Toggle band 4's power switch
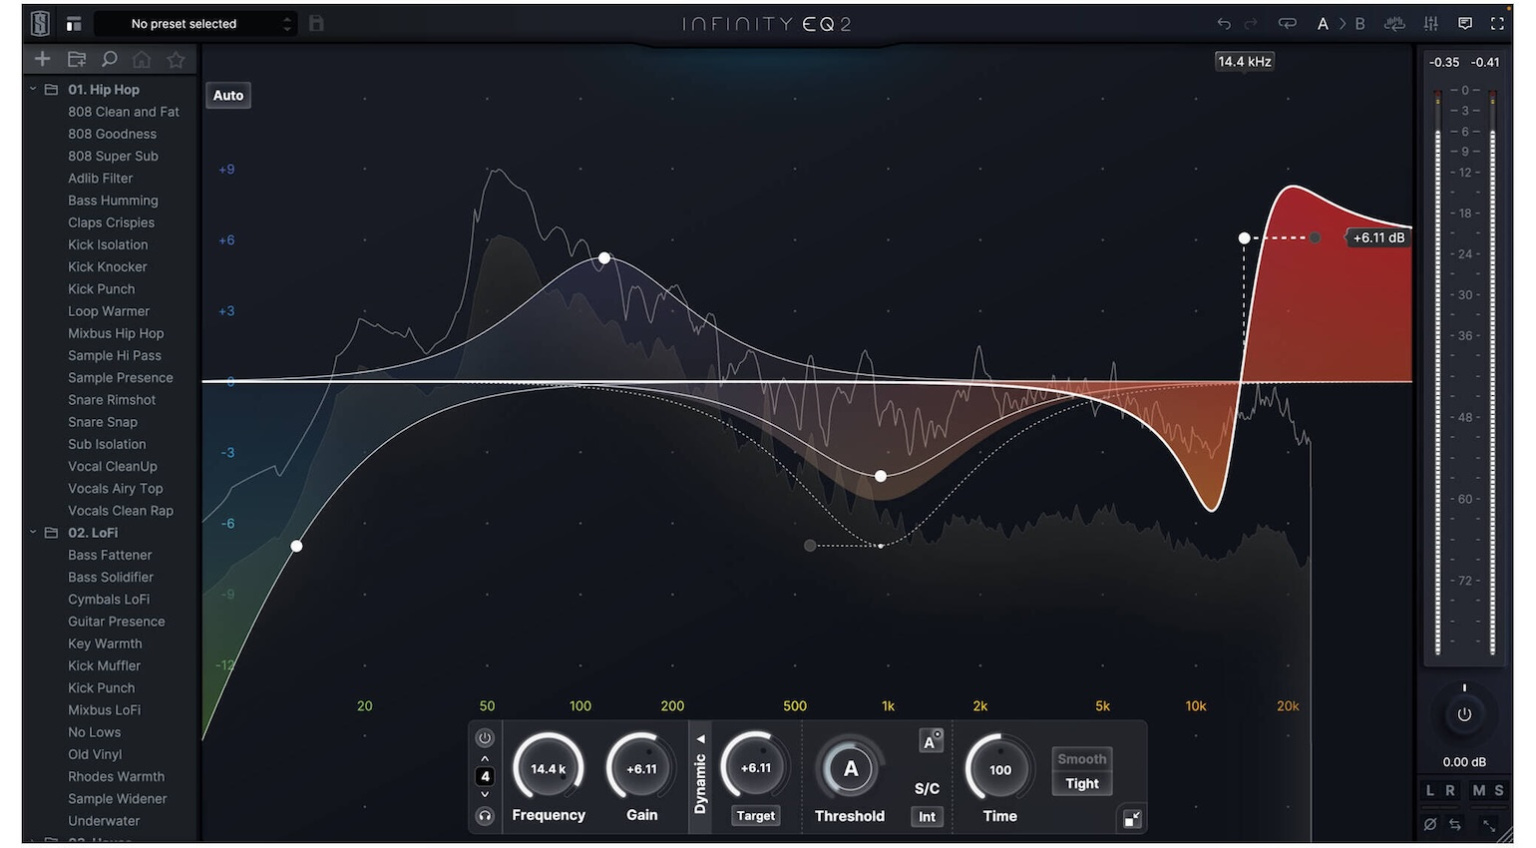1536x848 pixels. [484, 738]
